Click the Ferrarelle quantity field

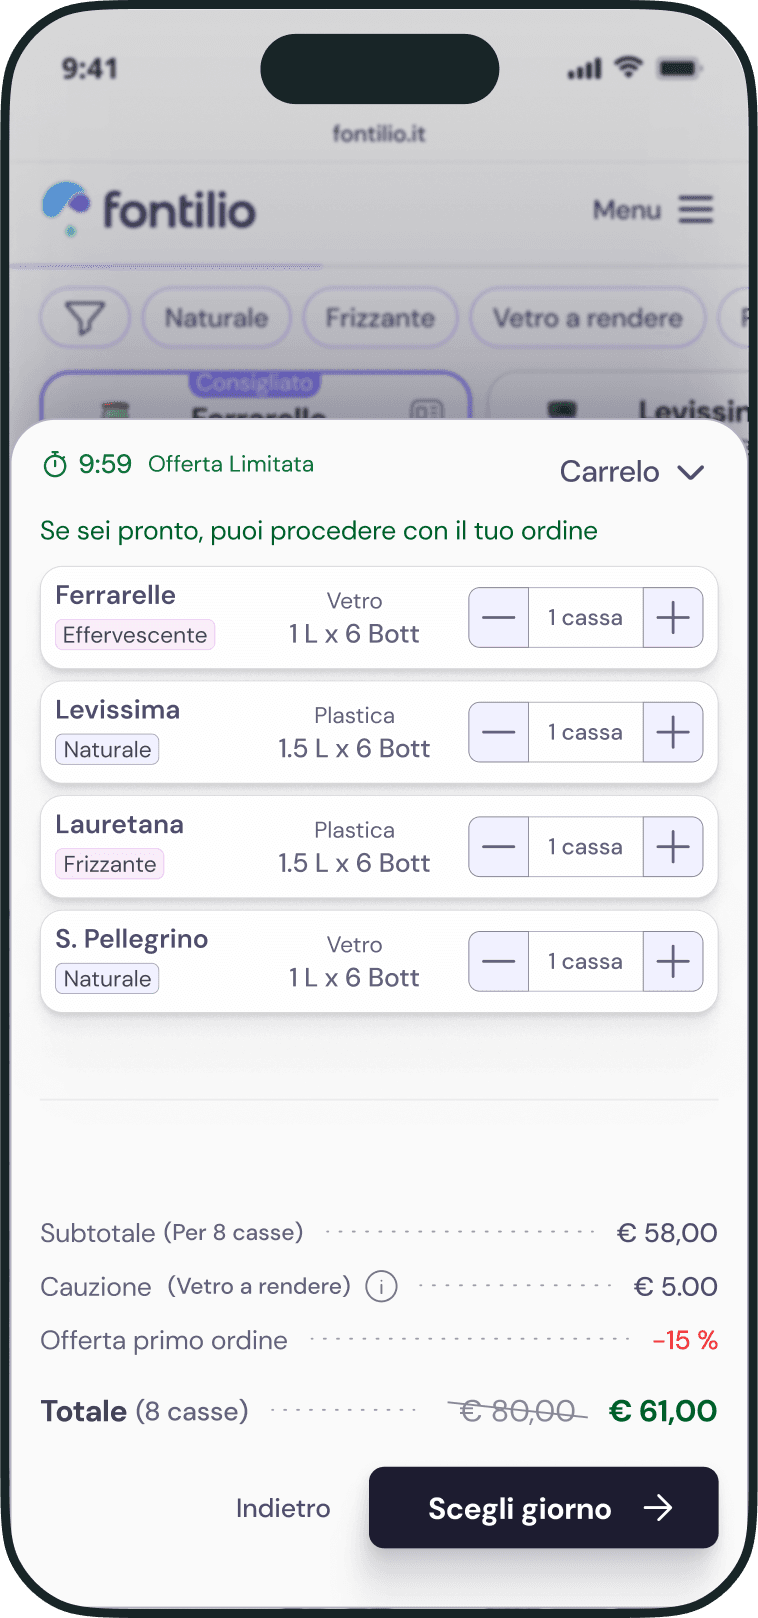(586, 618)
